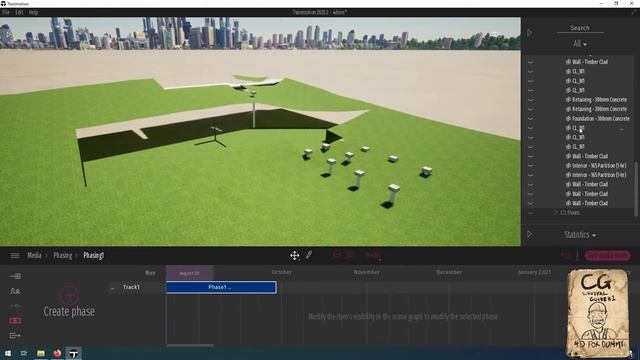Go to Phasing in the breadcrumb
Viewport: 640px width, 360px height.
click(62, 256)
